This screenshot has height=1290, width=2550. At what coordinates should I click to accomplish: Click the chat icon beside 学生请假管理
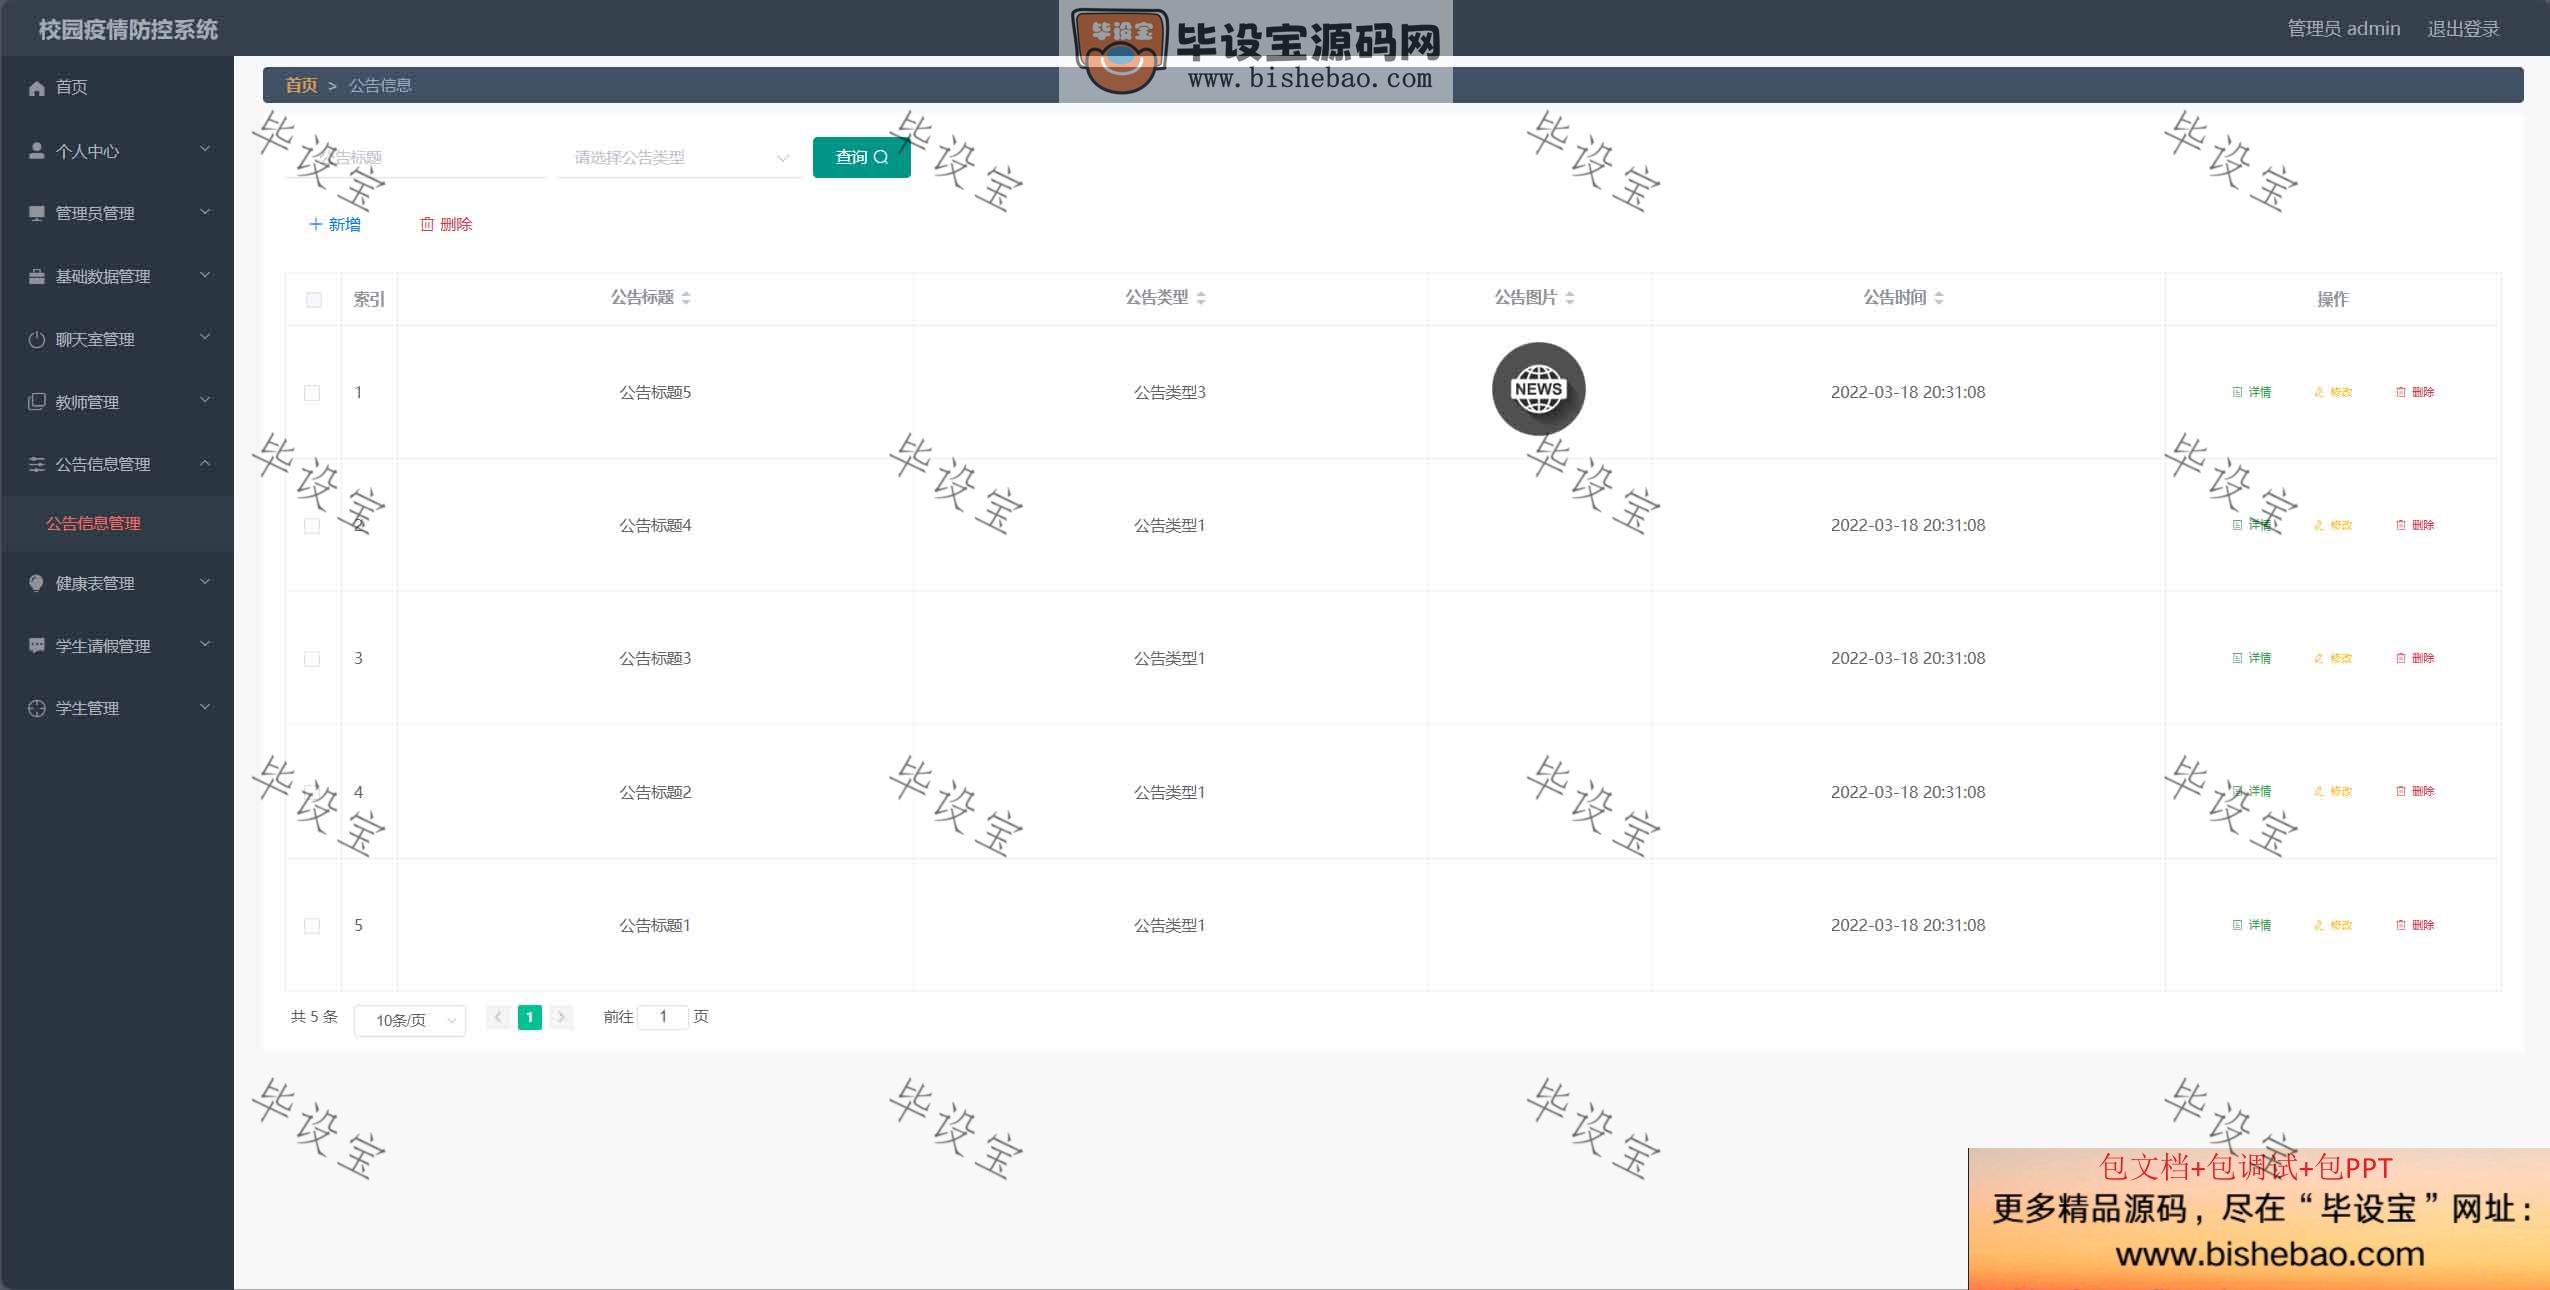[37, 646]
